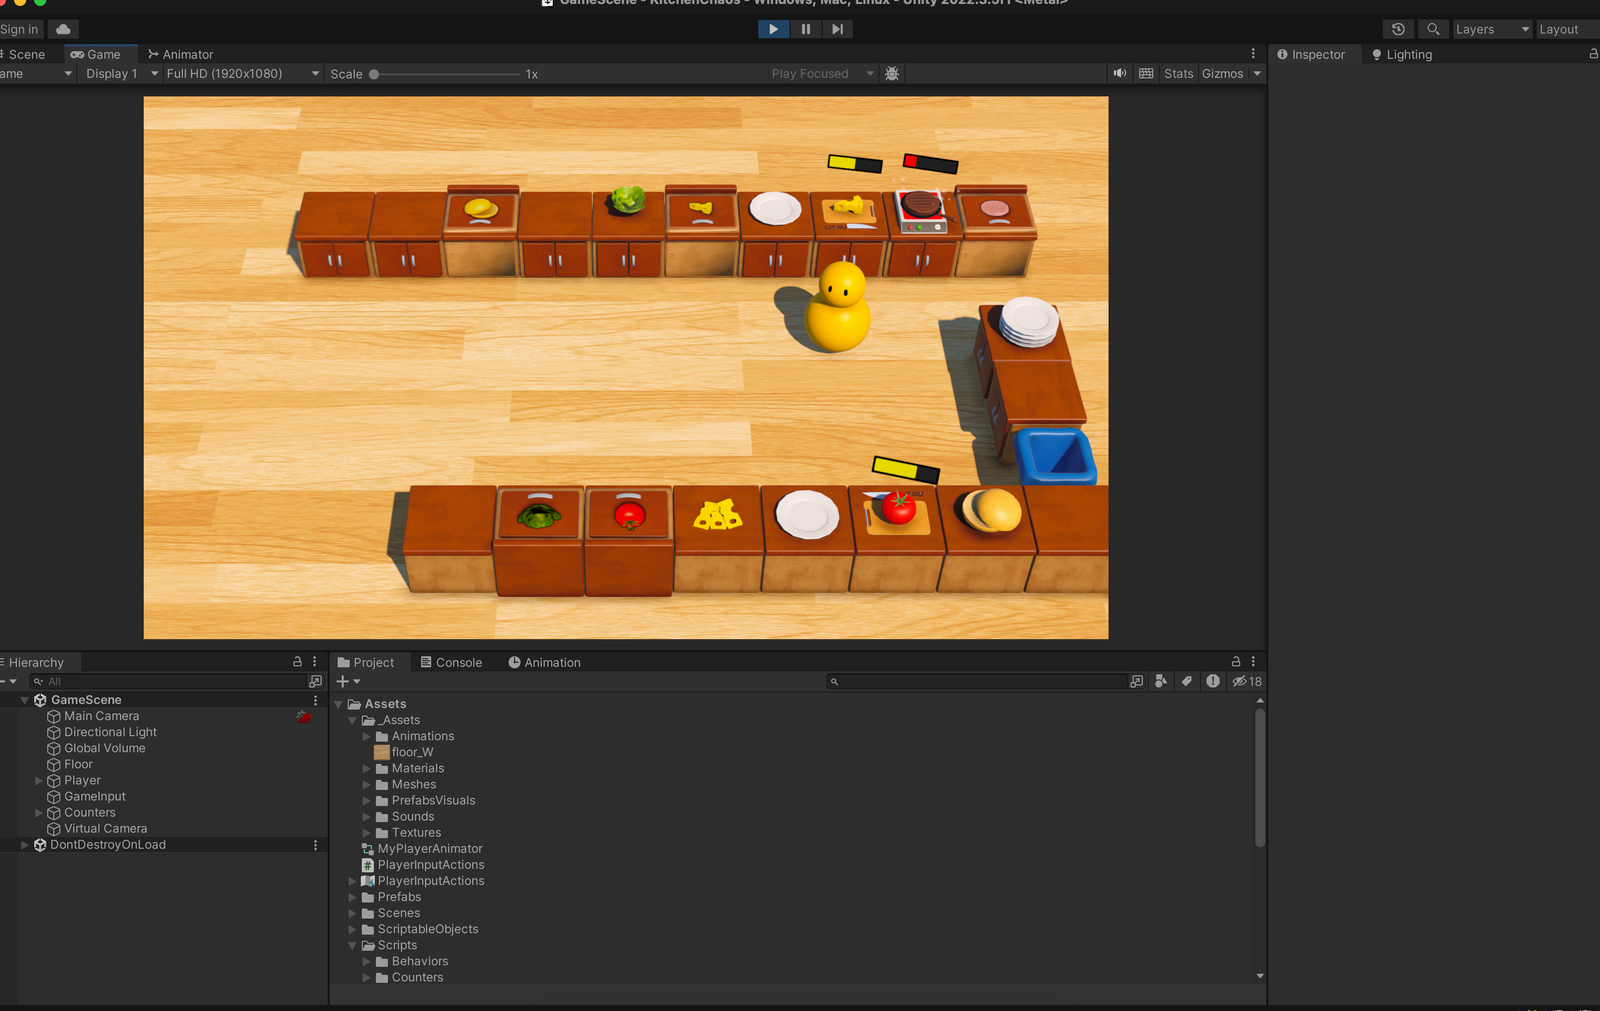This screenshot has width=1600, height=1011.
Task: Open the Display 1 dropdown
Action: 121,73
